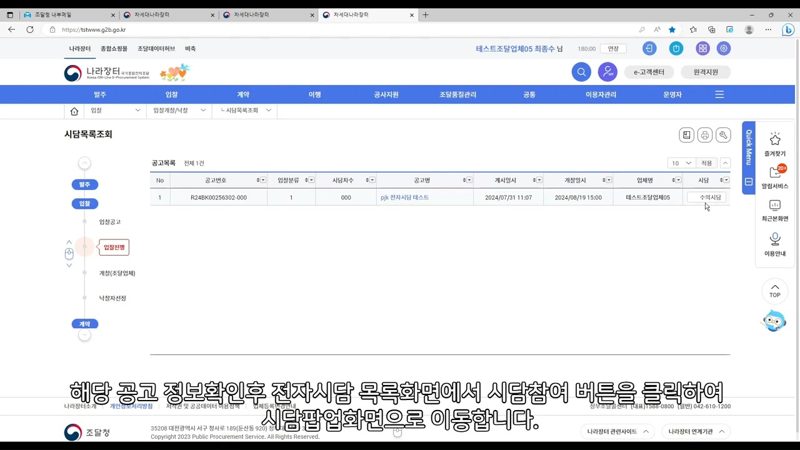The width and height of the screenshot is (800, 450).
Task: Open the 발주 main menu
Action: click(99, 95)
